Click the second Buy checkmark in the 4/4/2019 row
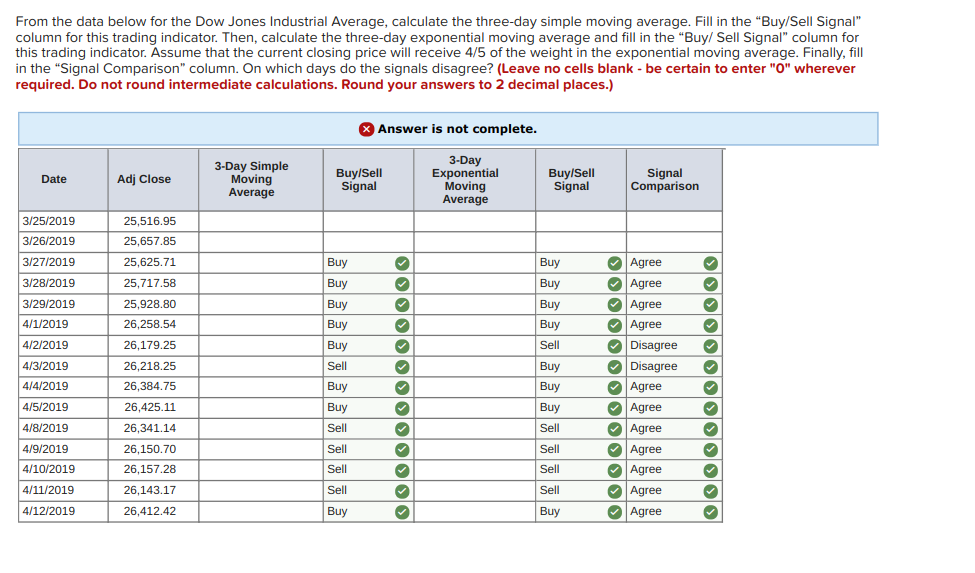 pyautogui.click(x=615, y=388)
